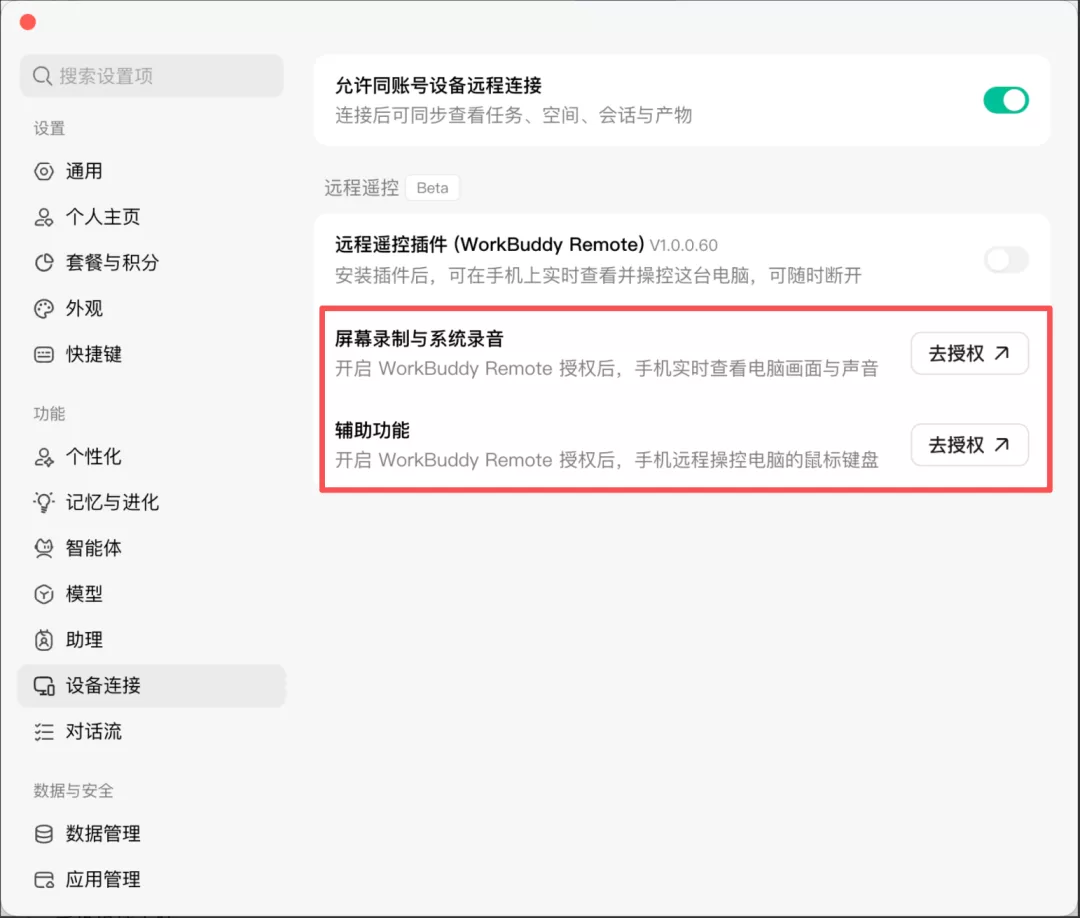The image size is (1080, 918).
Task: Click the 智能体 robot face icon
Action: pos(43,548)
